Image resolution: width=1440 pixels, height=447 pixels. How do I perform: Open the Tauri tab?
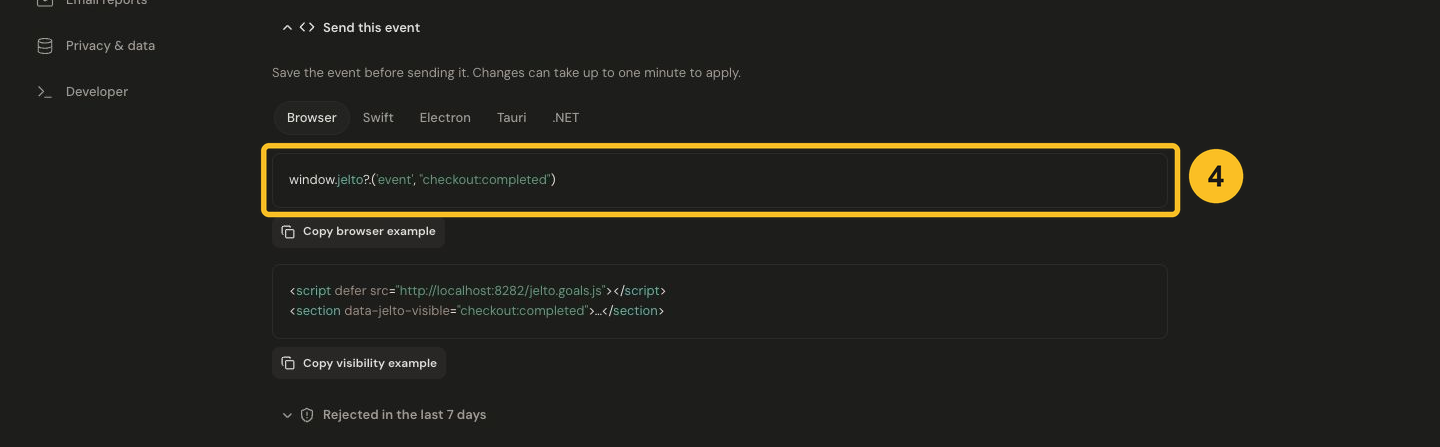pos(511,118)
